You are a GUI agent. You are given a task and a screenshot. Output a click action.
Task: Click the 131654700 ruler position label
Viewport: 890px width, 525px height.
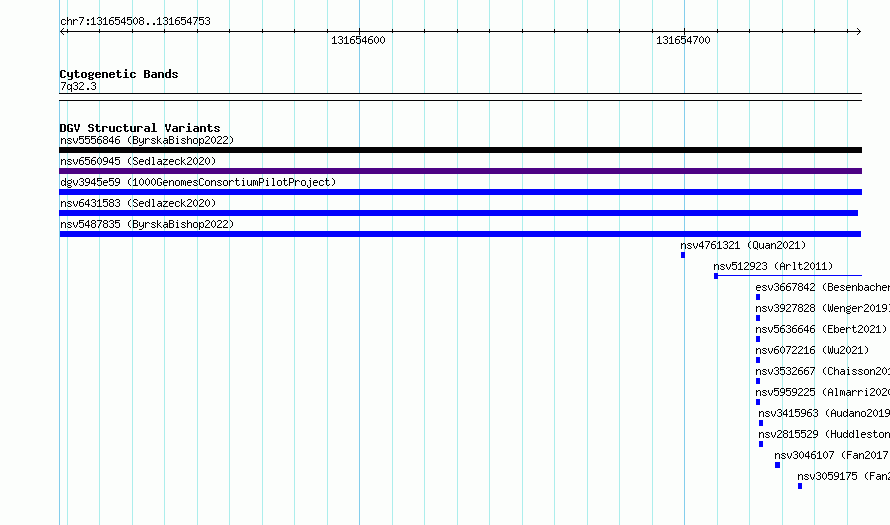[x=683, y=40]
